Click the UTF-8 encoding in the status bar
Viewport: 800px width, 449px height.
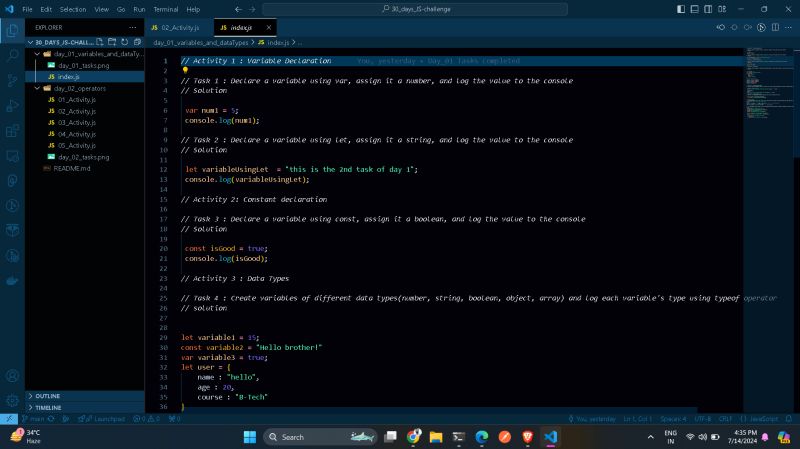pos(703,419)
